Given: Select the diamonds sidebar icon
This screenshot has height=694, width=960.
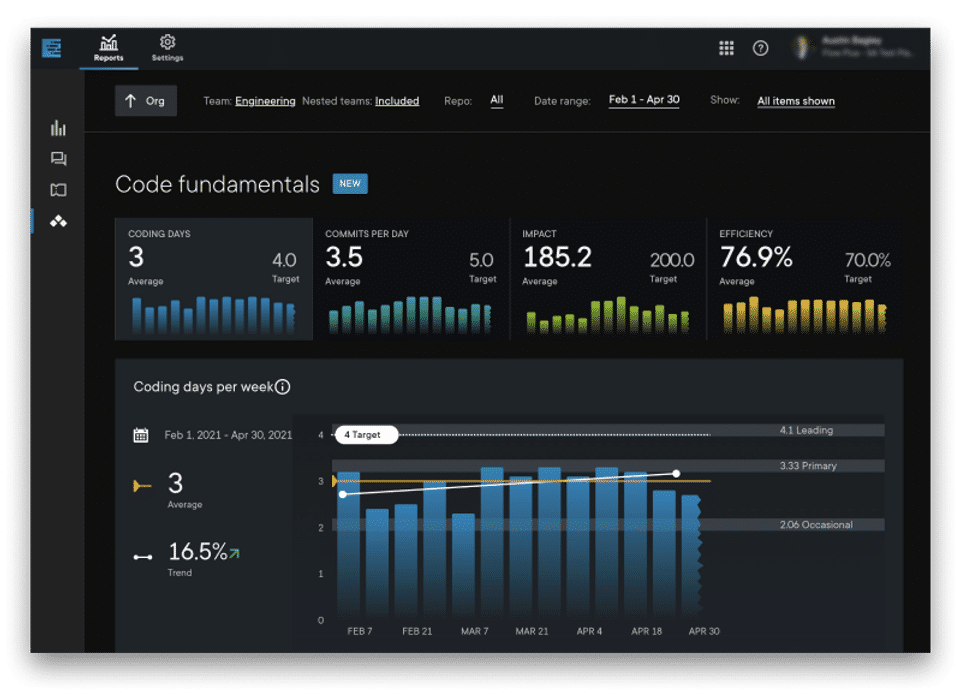Looking at the screenshot, I should click(58, 222).
